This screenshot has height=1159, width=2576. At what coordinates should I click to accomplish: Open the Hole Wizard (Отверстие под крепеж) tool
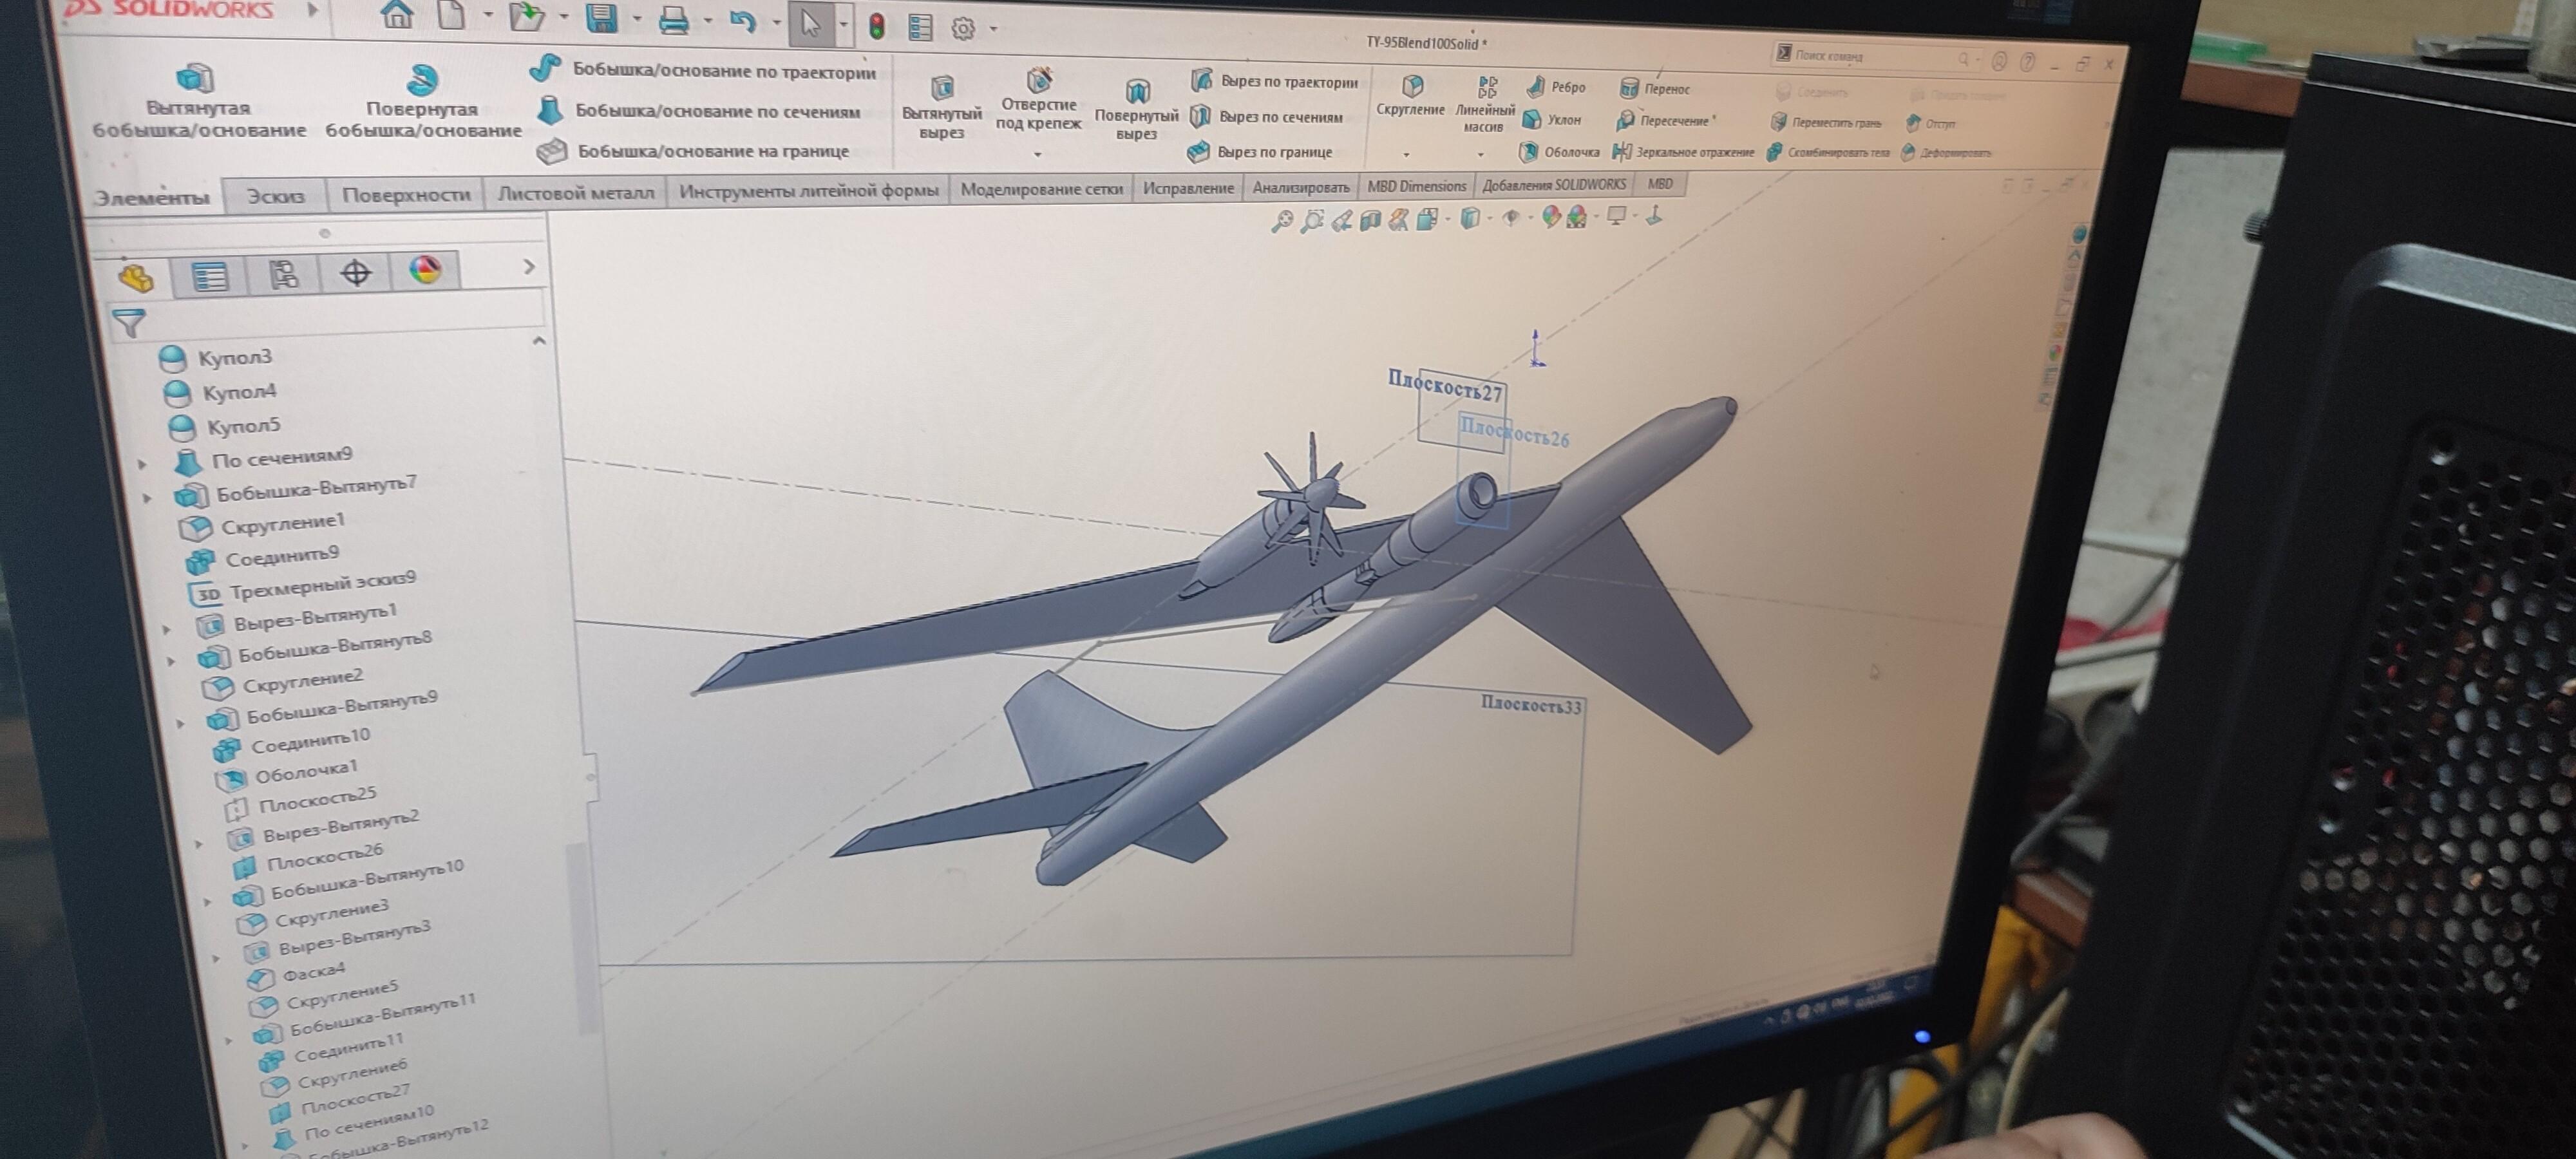point(1040,80)
